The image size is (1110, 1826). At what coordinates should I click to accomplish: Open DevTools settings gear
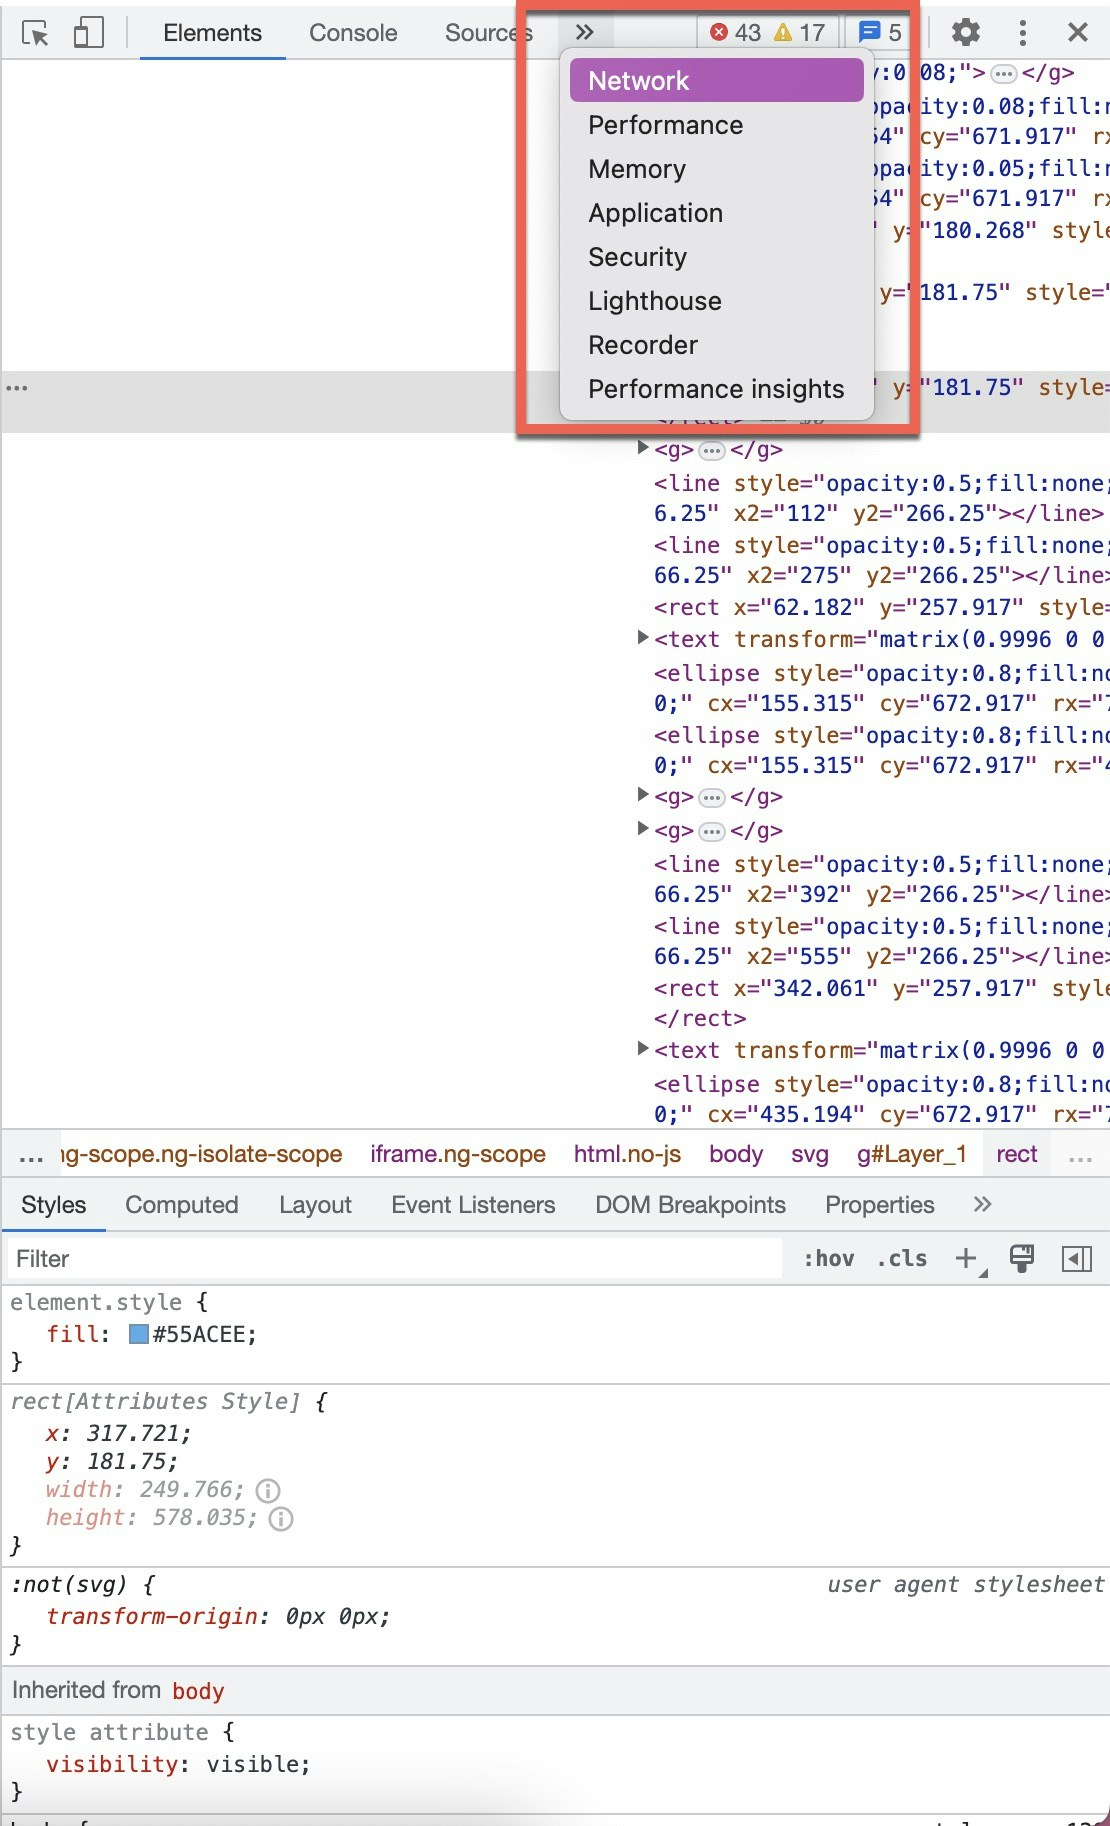click(x=965, y=32)
